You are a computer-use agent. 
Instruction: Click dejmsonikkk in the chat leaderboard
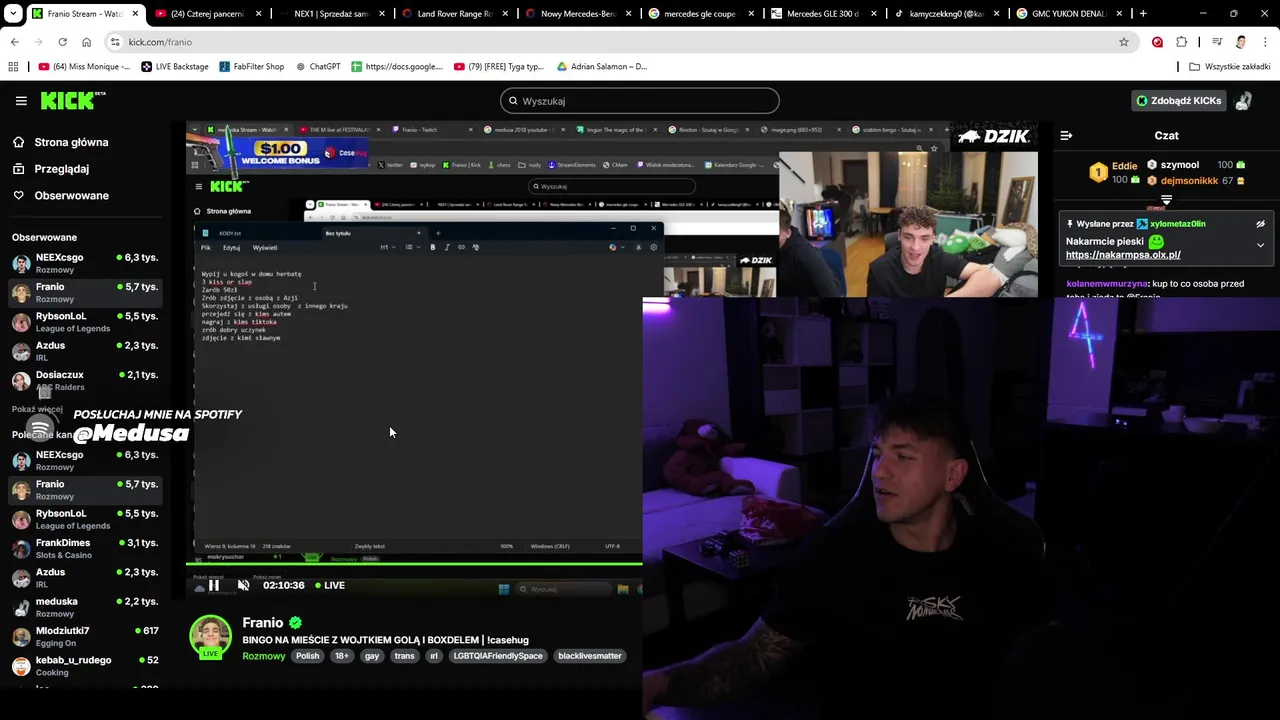pos(1189,181)
